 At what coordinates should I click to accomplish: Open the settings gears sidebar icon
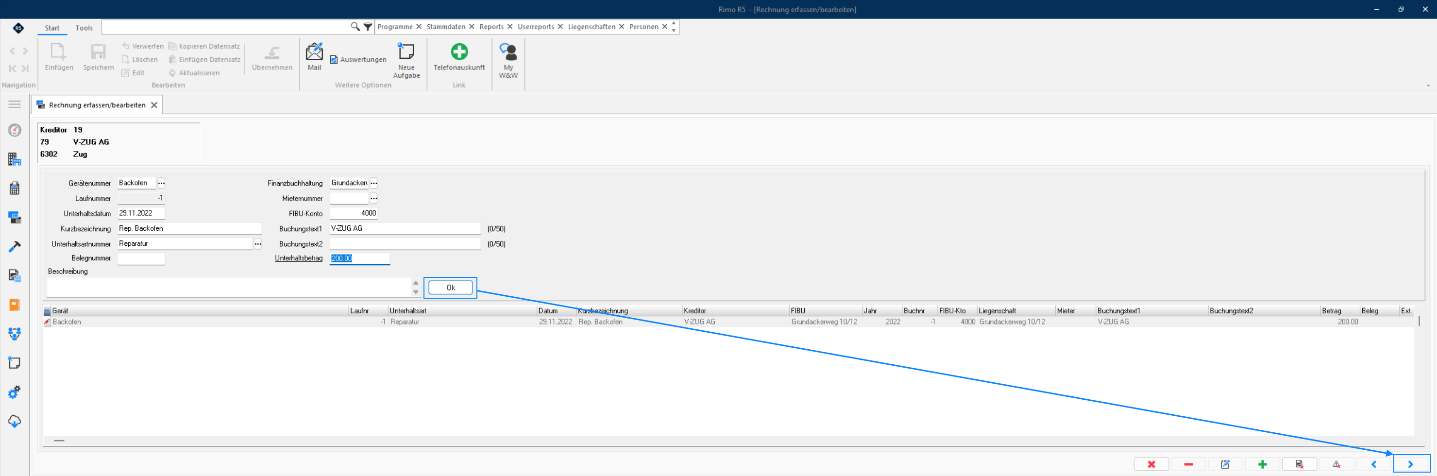14,392
